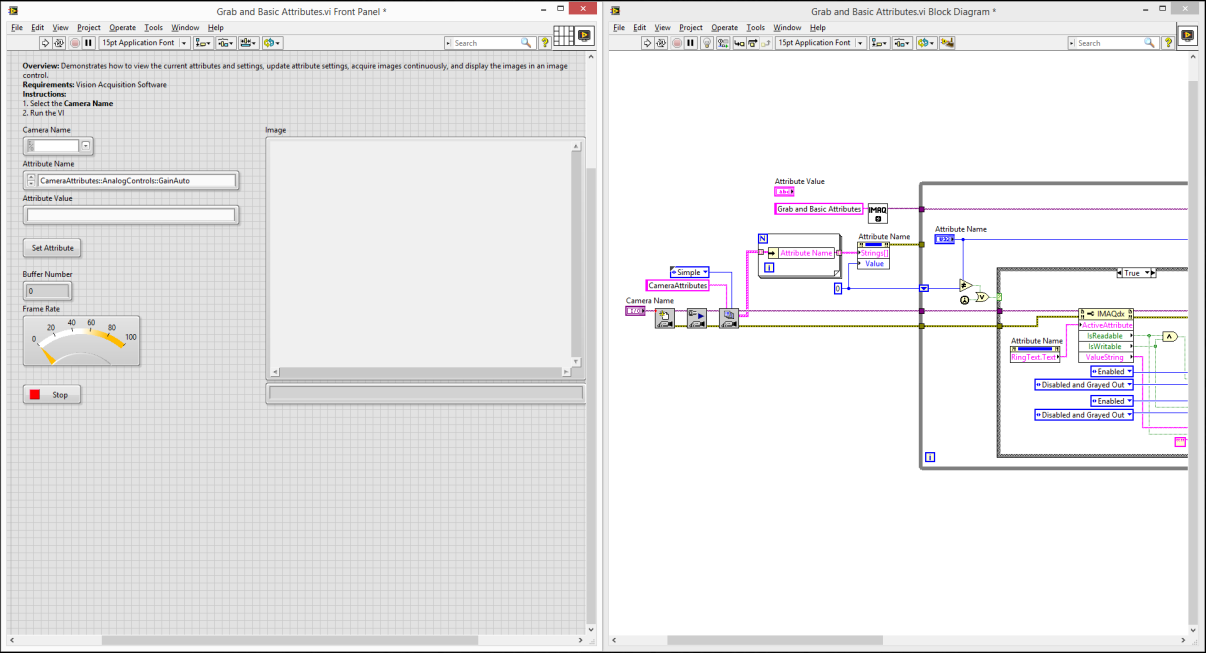Screen dimensions: 1206x653
Task: Run the VI from the Block Diagram toolbar
Action: point(648,43)
